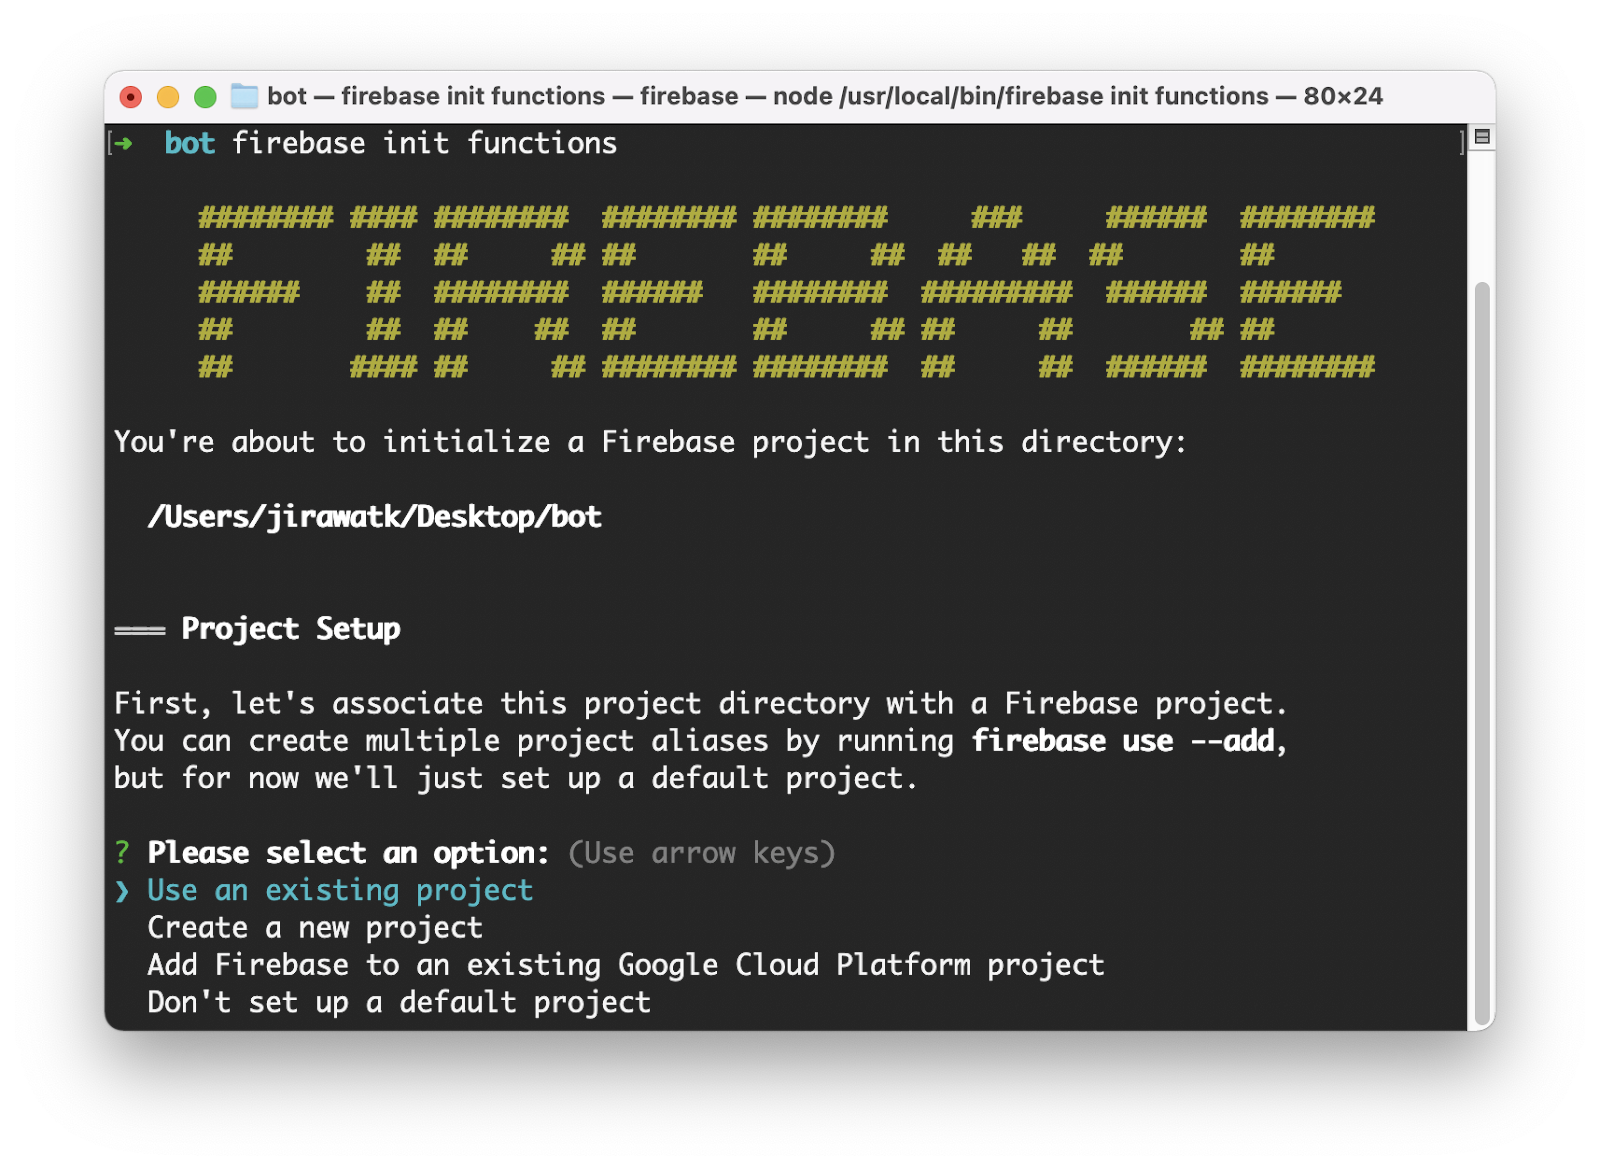The height and width of the screenshot is (1169, 1600).
Task: Click the terminal vertical scrollbar thumb
Action: coord(1482,655)
